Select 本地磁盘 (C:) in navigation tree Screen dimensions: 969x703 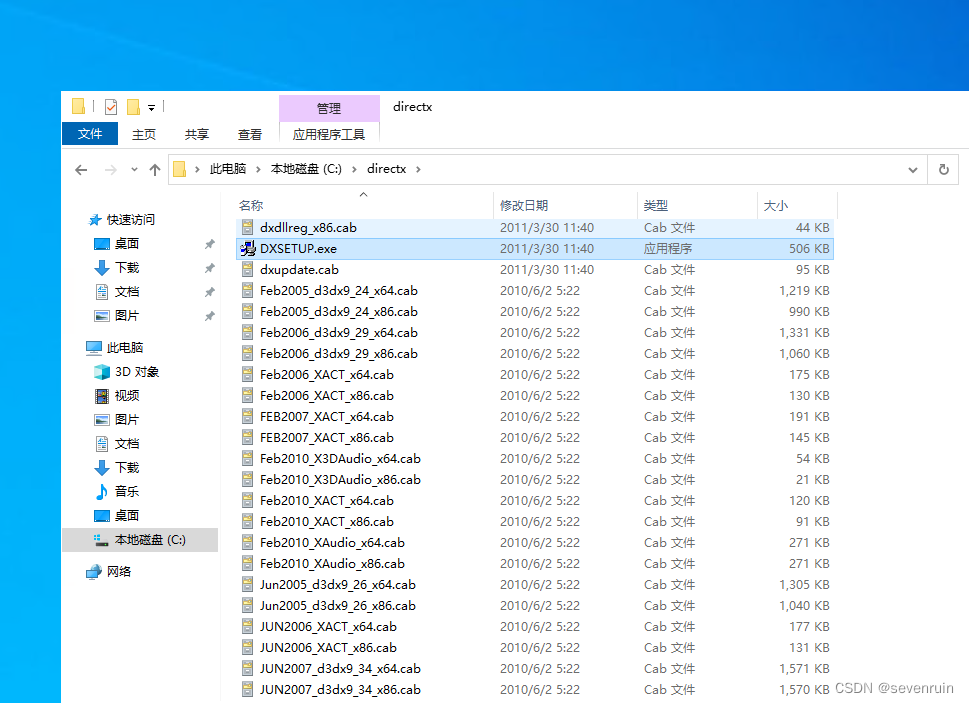pyautogui.click(x=150, y=540)
